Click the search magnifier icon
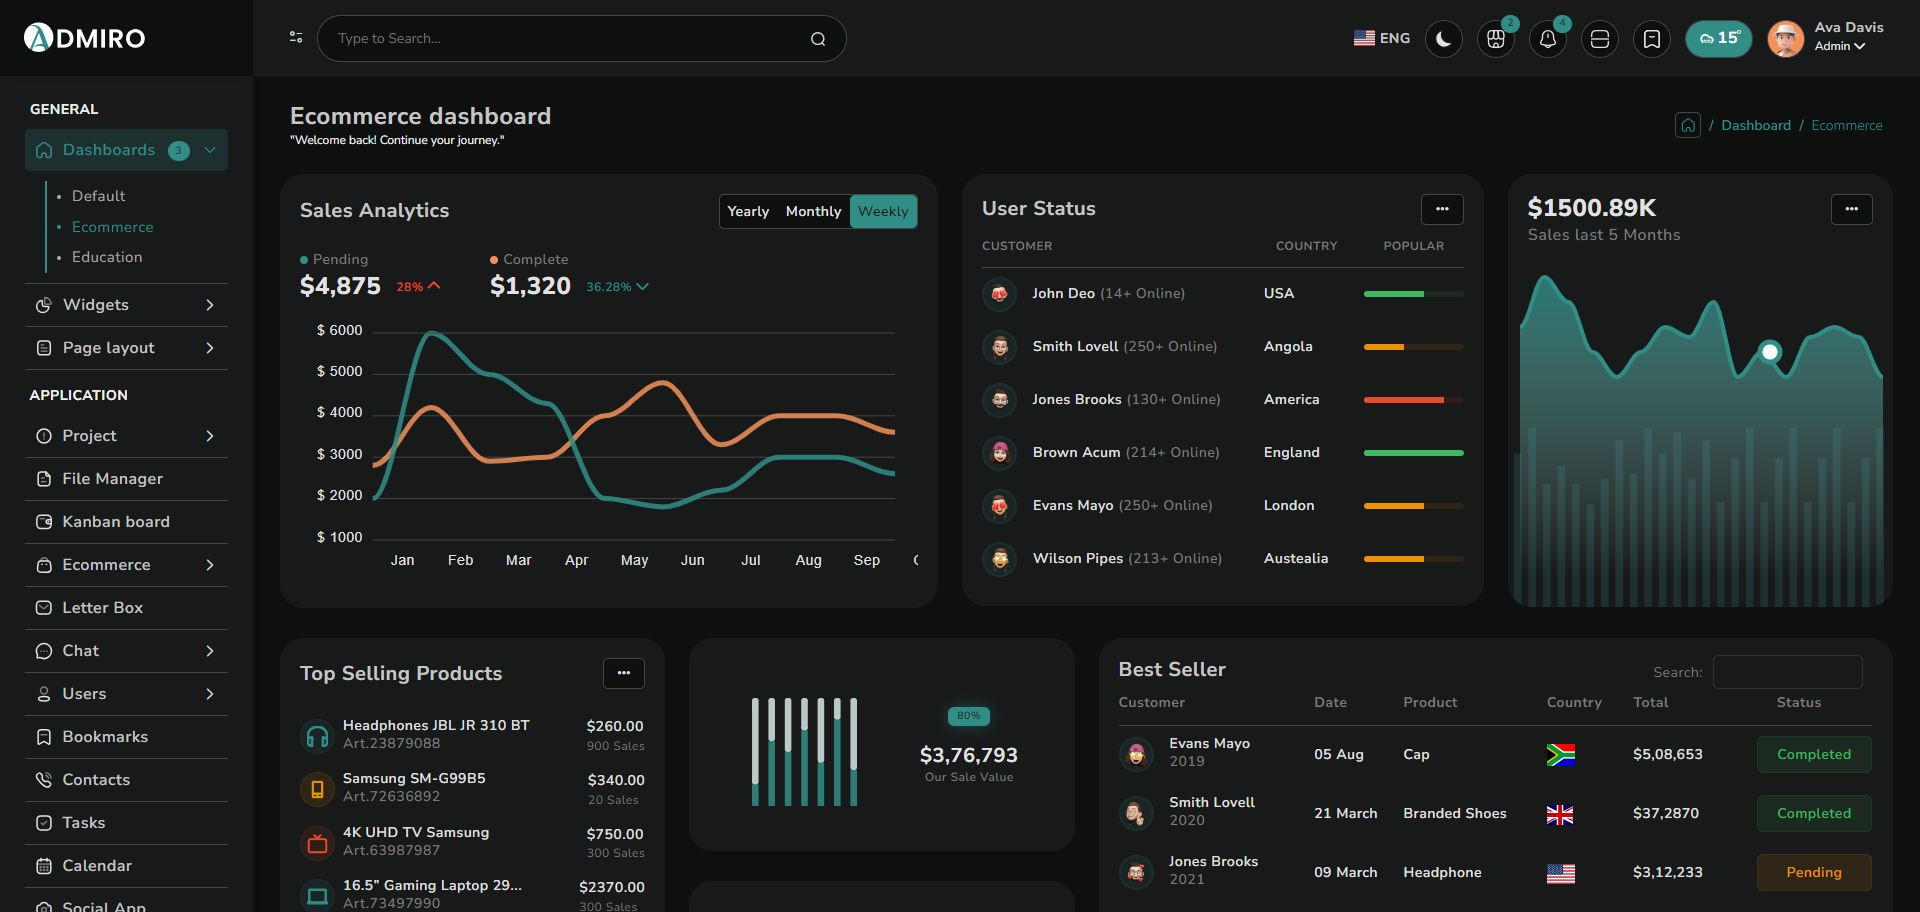The width and height of the screenshot is (1920, 912). point(817,39)
